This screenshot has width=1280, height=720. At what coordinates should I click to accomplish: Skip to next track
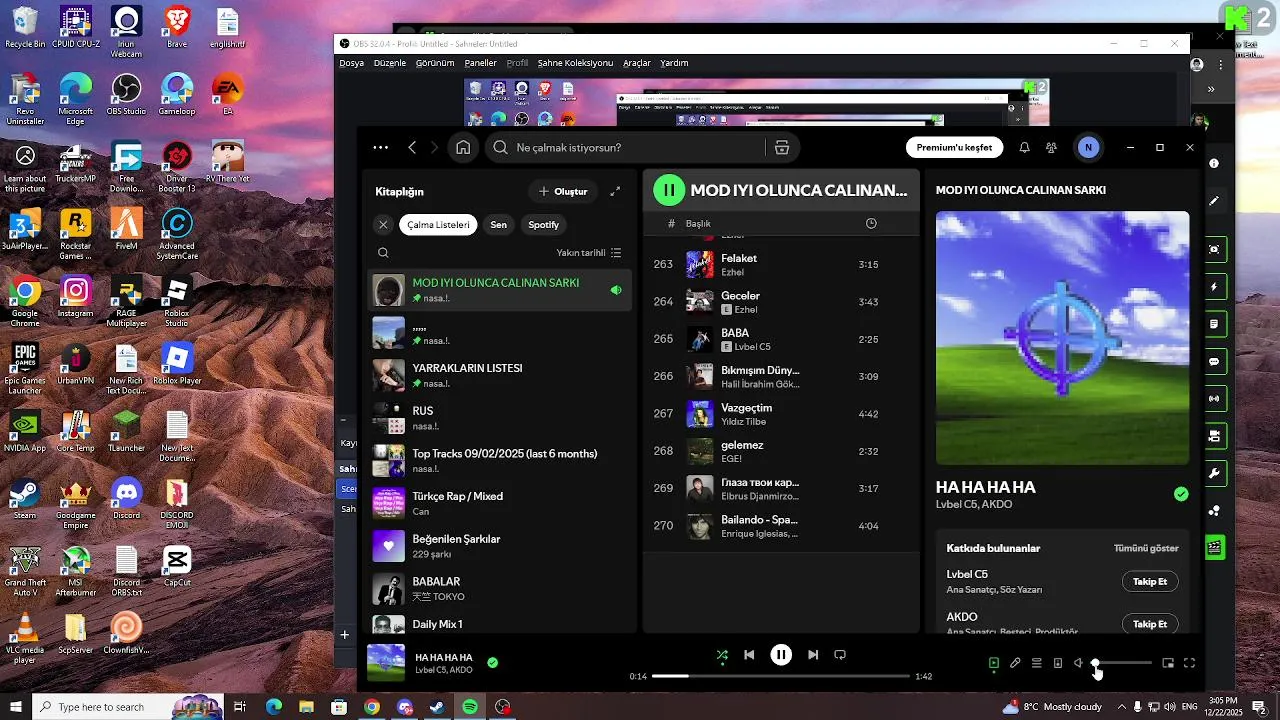pyautogui.click(x=813, y=655)
